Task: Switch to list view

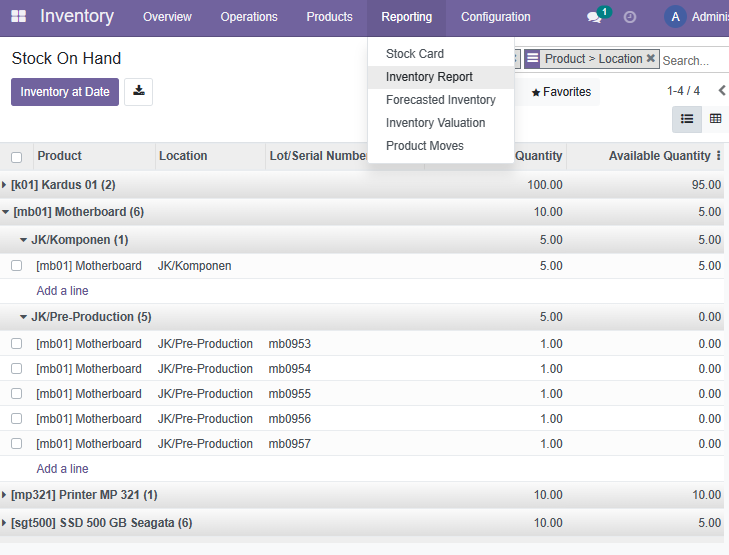Action: click(x=687, y=119)
